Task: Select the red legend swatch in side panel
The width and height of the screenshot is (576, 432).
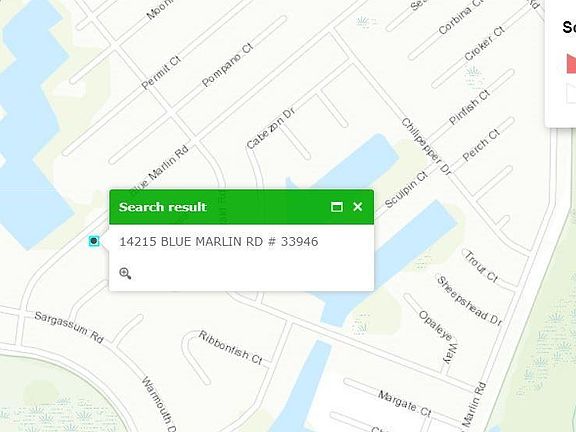Action: [x=571, y=64]
